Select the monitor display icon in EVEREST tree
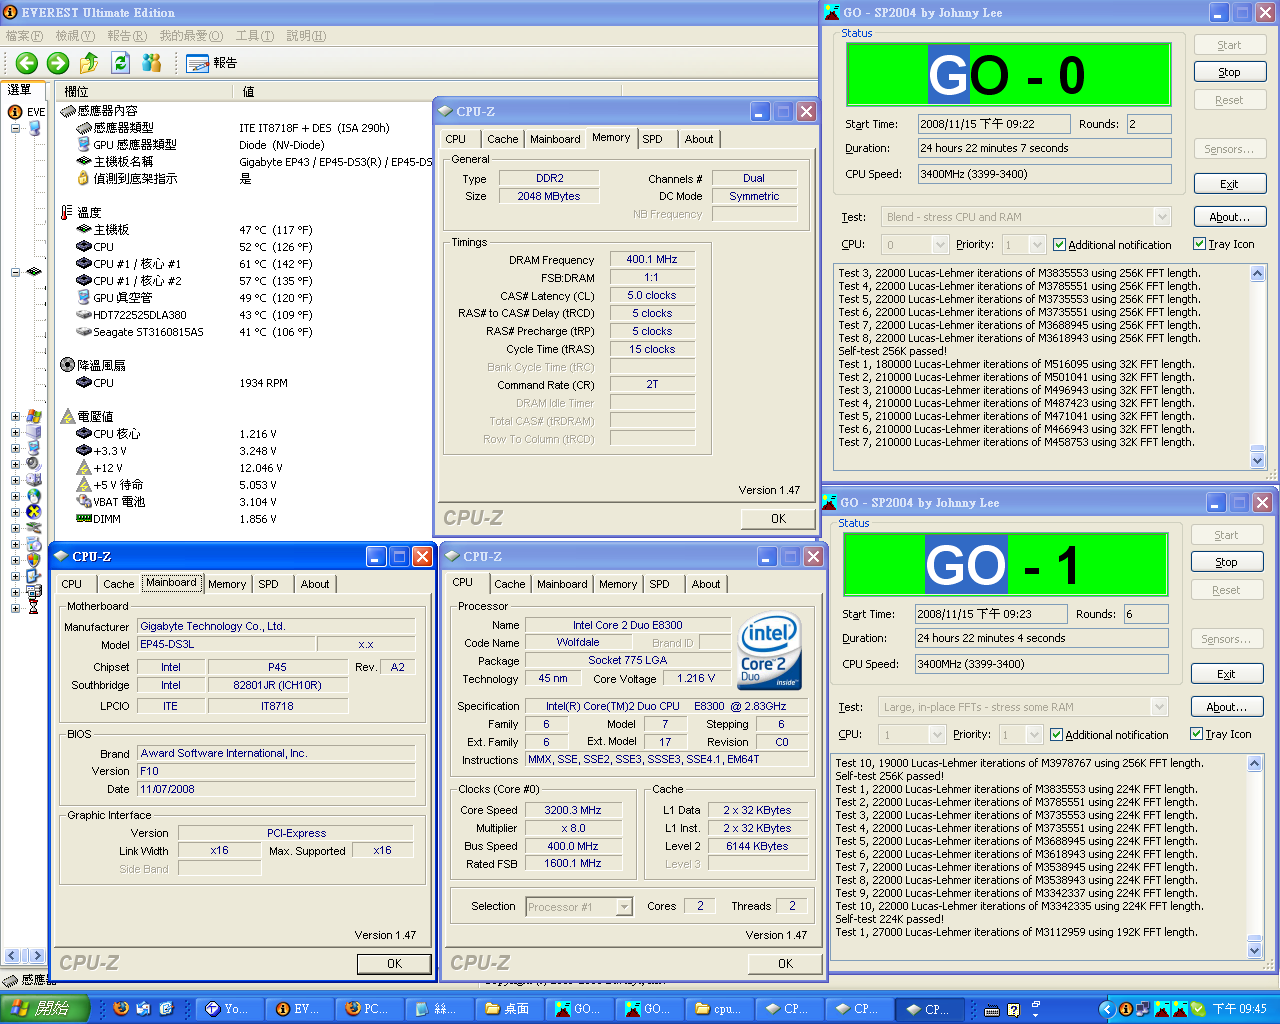This screenshot has width=1280, height=1024. point(34,448)
